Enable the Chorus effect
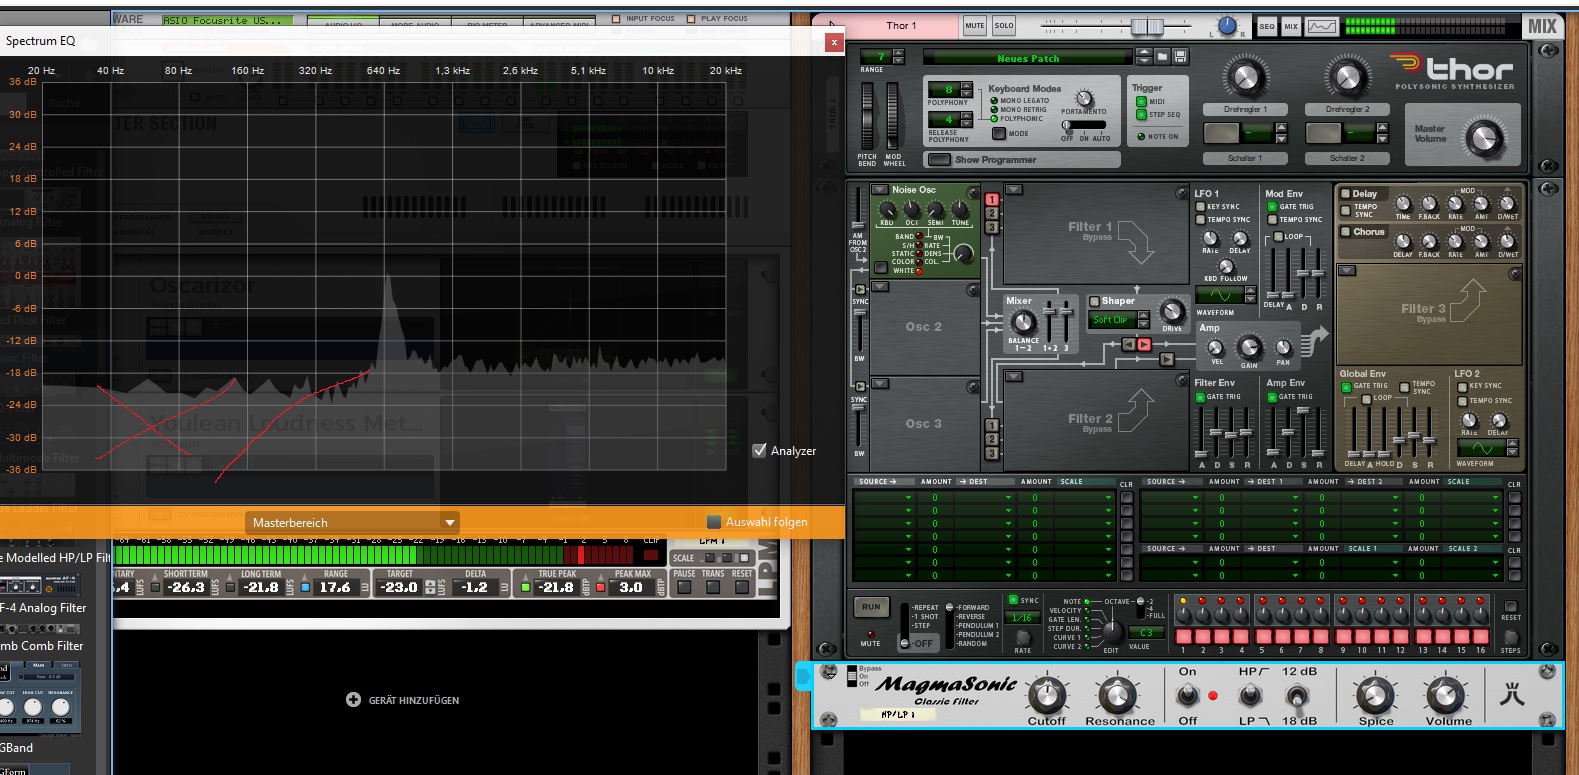The width and height of the screenshot is (1579, 775). coord(1345,232)
